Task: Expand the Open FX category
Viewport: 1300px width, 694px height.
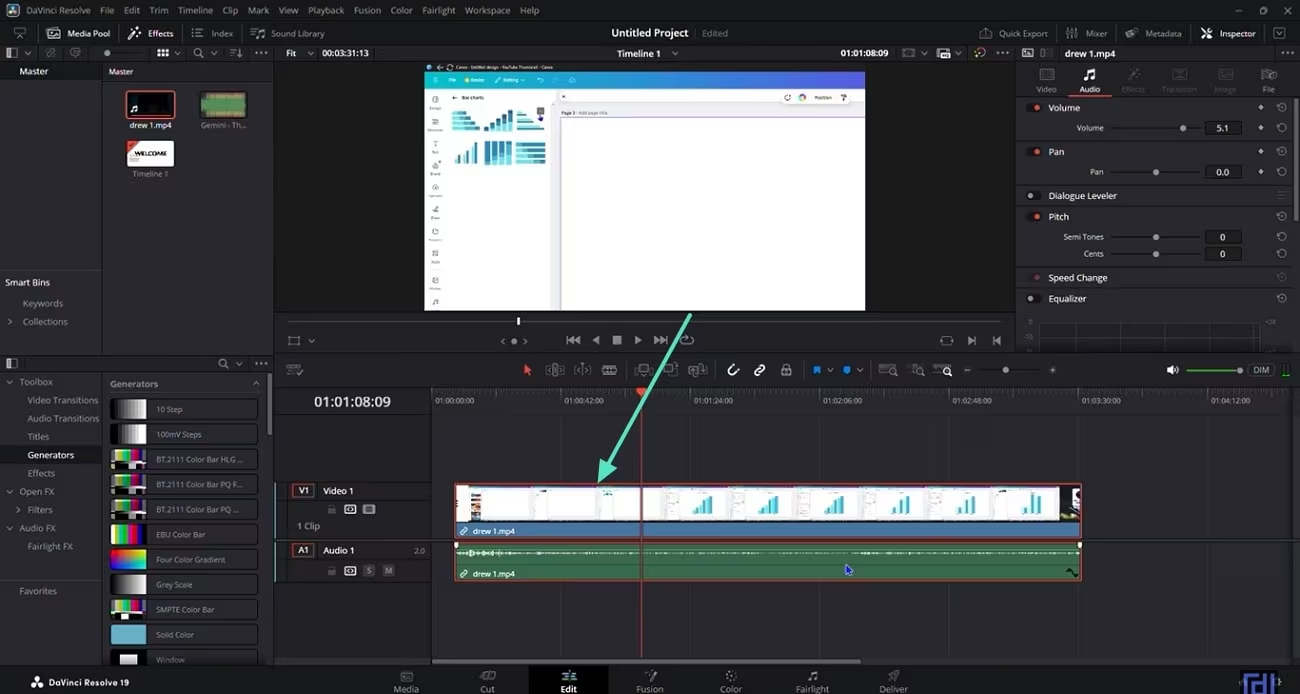Action: pyautogui.click(x=10, y=491)
